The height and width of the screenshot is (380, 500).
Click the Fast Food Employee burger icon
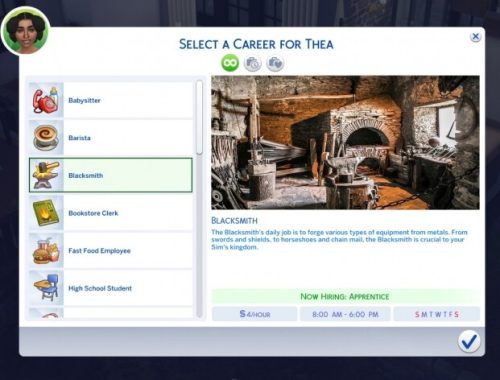click(x=46, y=251)
